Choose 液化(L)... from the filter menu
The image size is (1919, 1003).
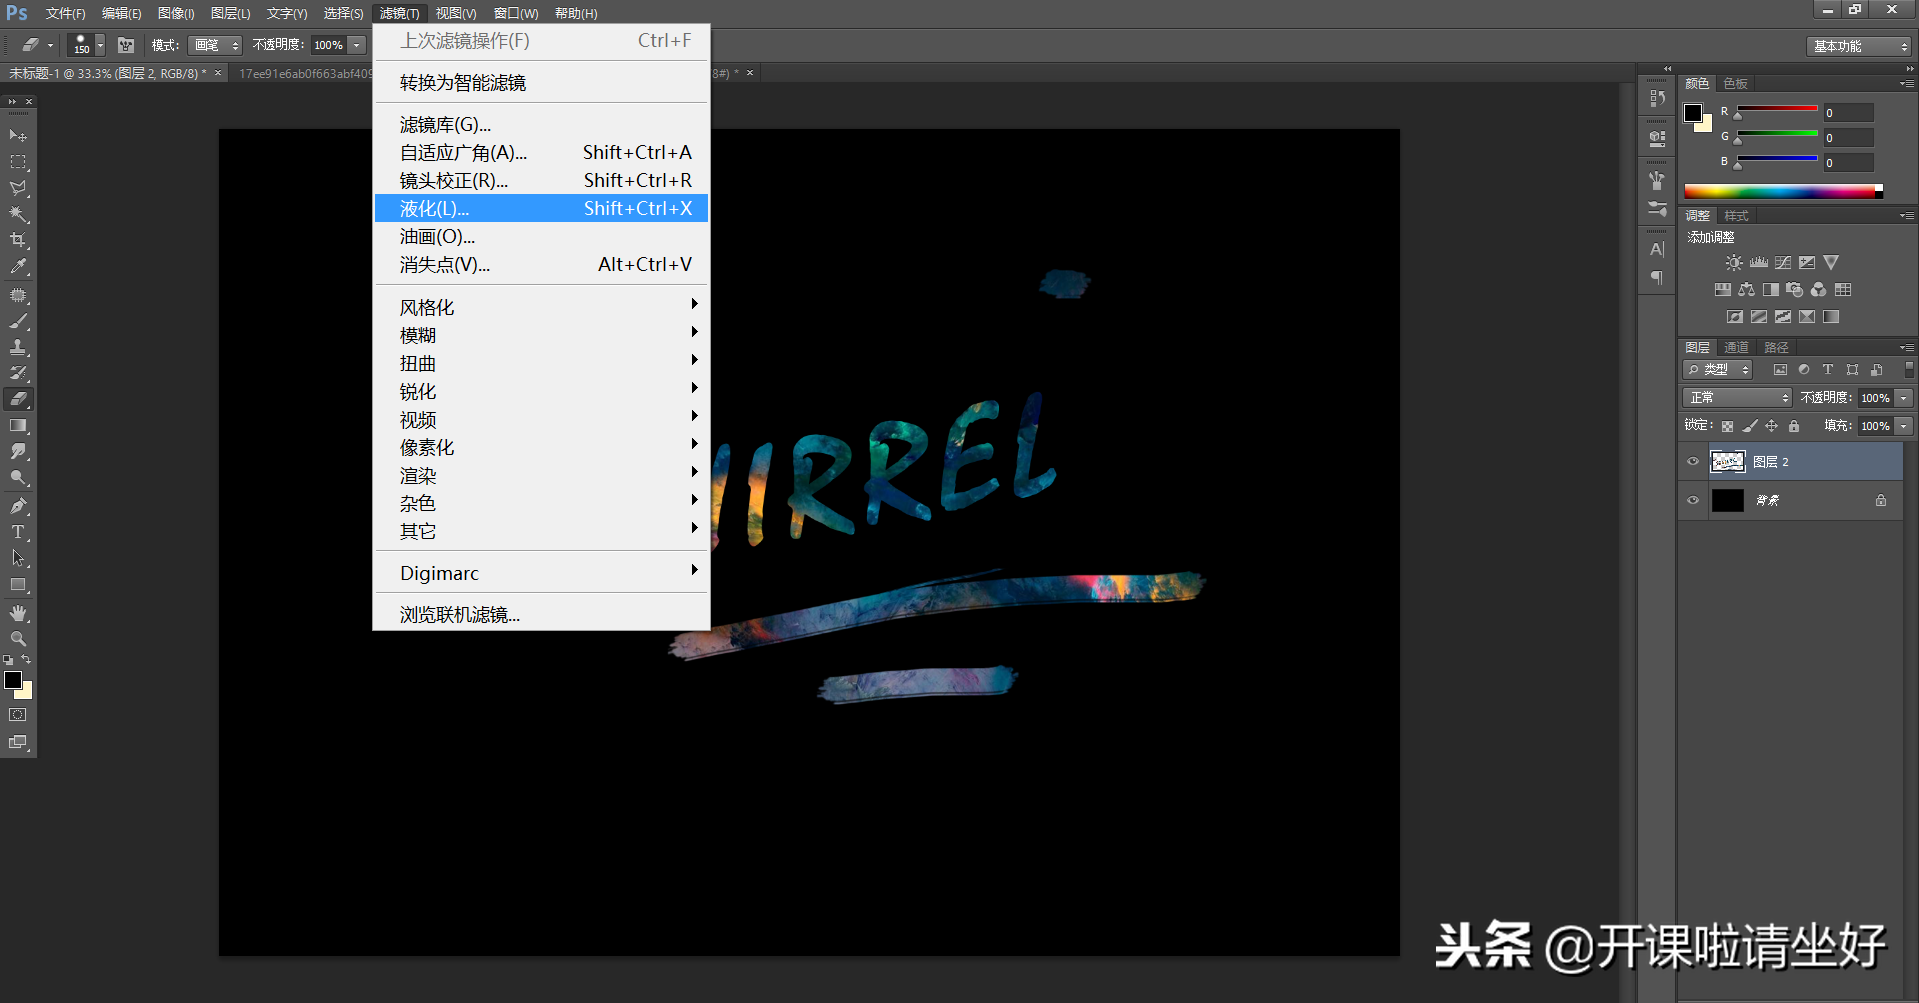pyautogui.click(x=541, y=208)
